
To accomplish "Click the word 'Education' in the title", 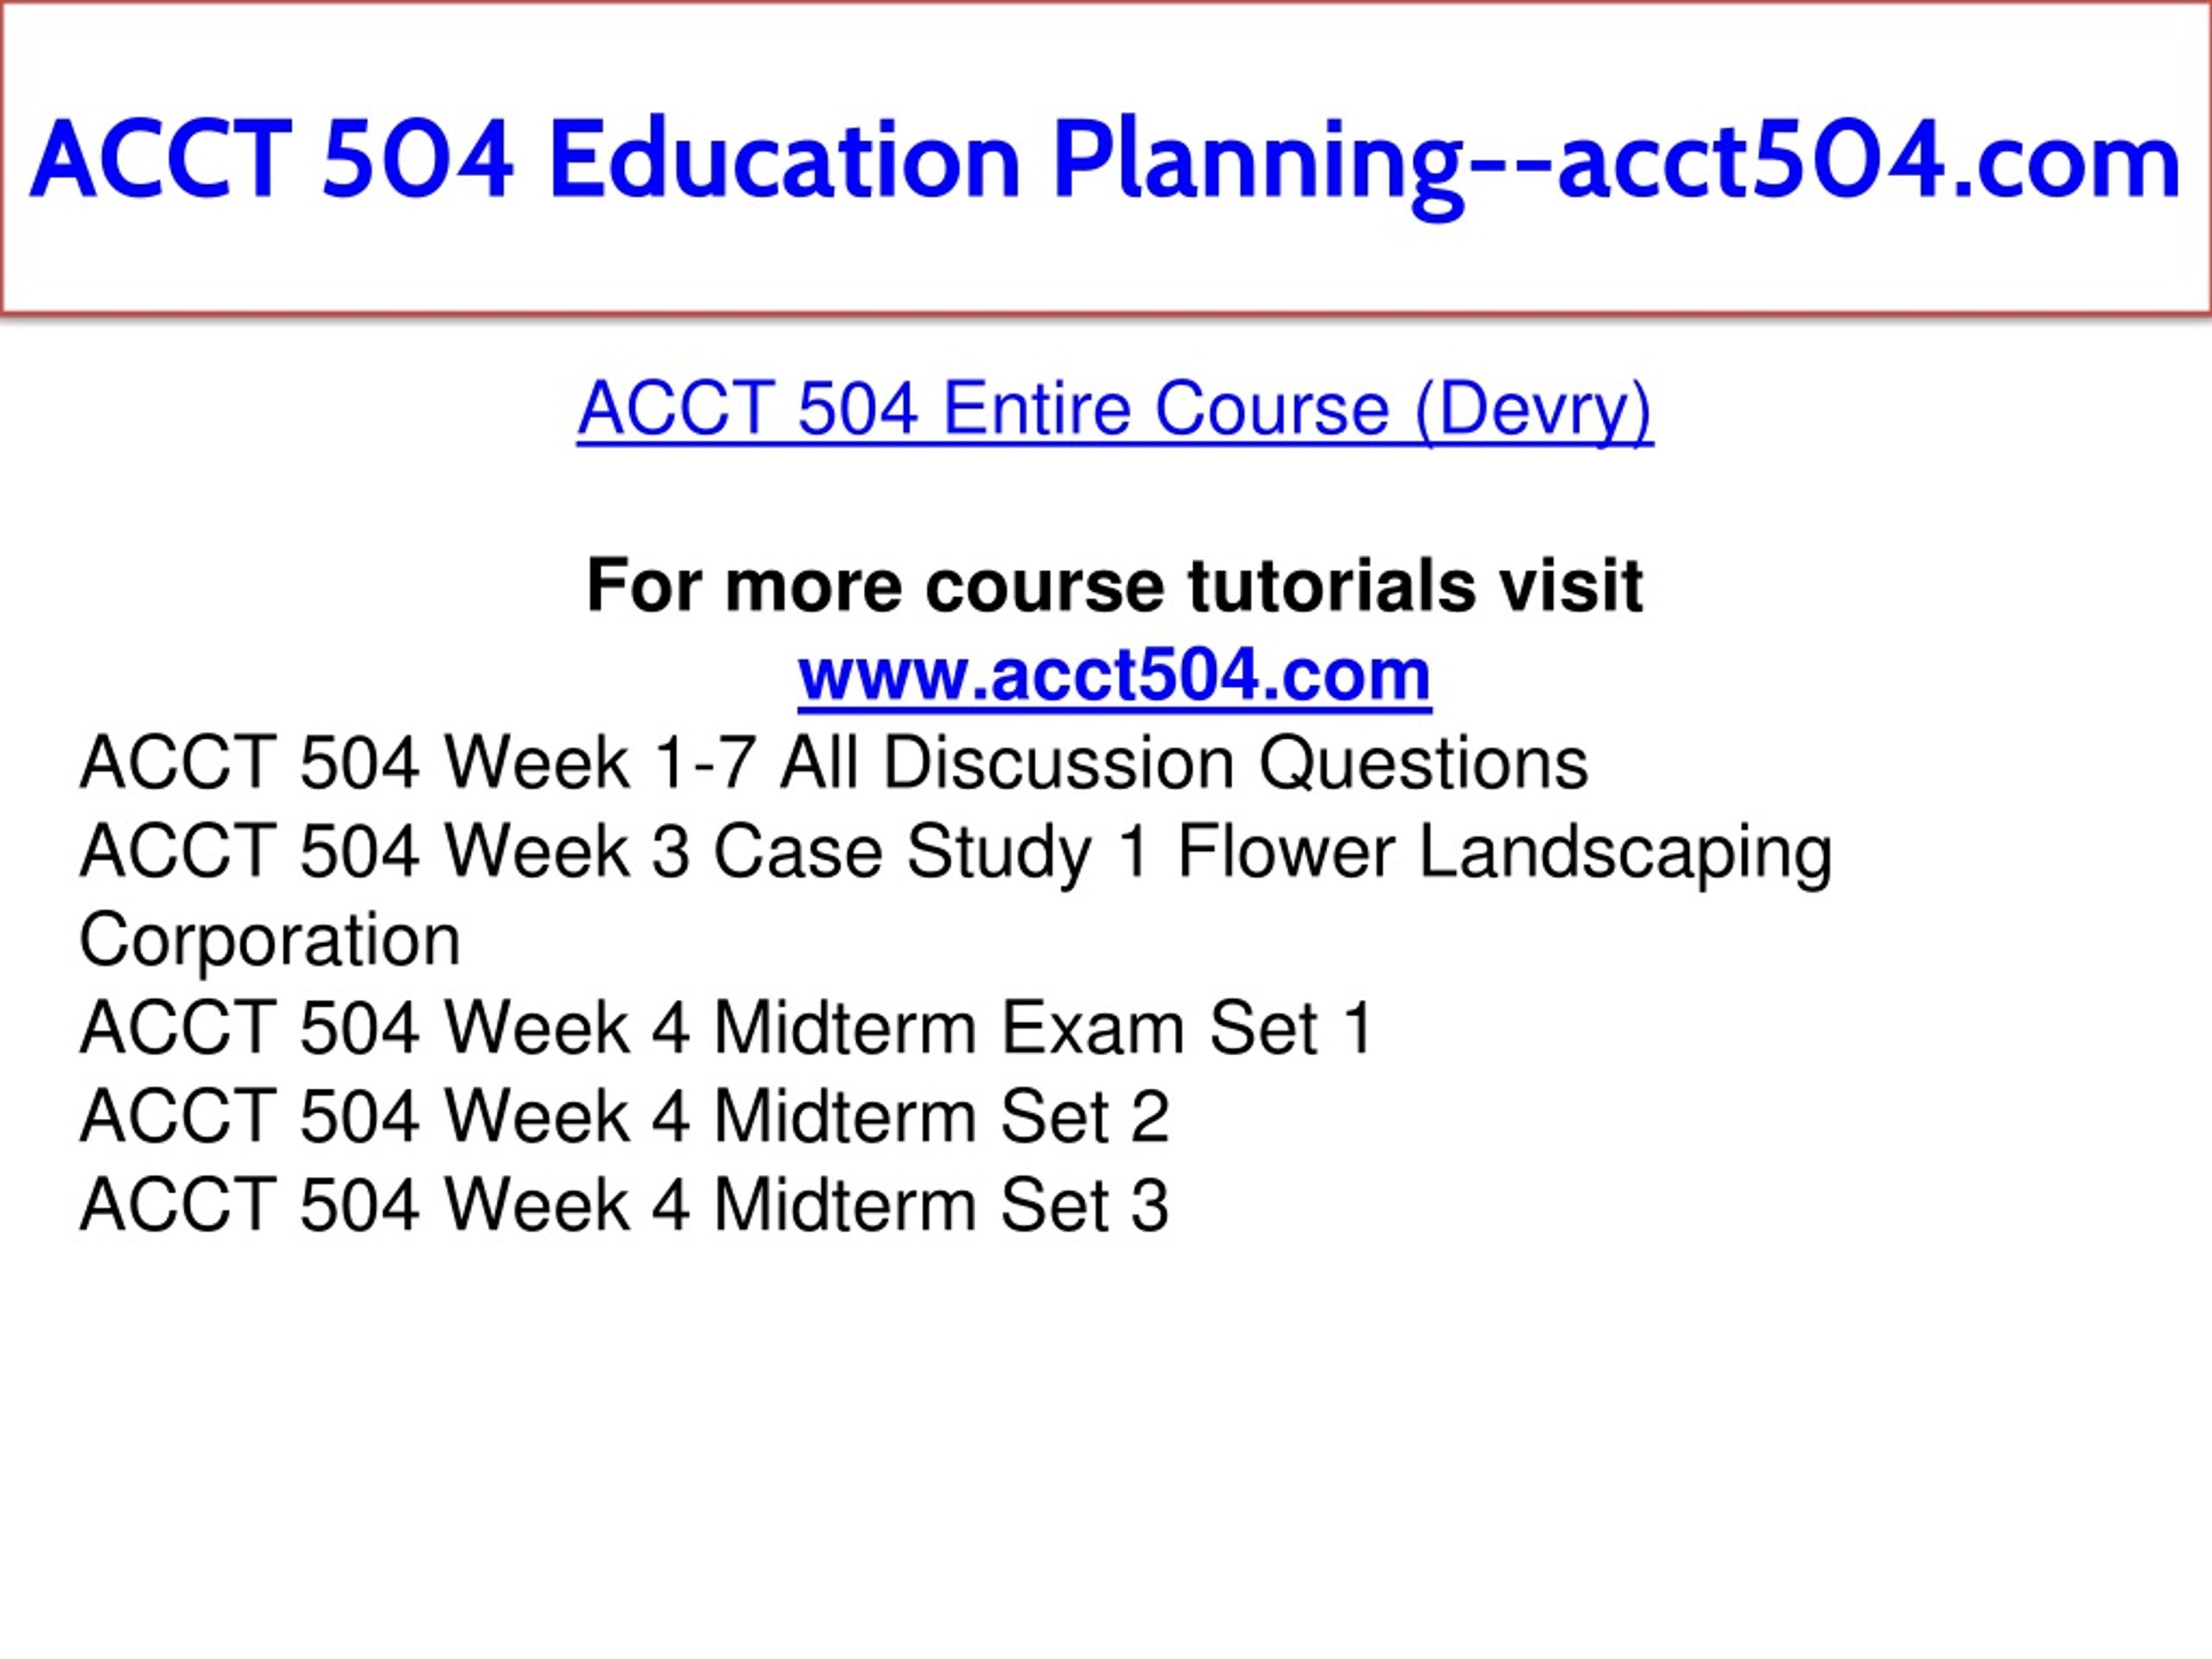I will [785, 160].
